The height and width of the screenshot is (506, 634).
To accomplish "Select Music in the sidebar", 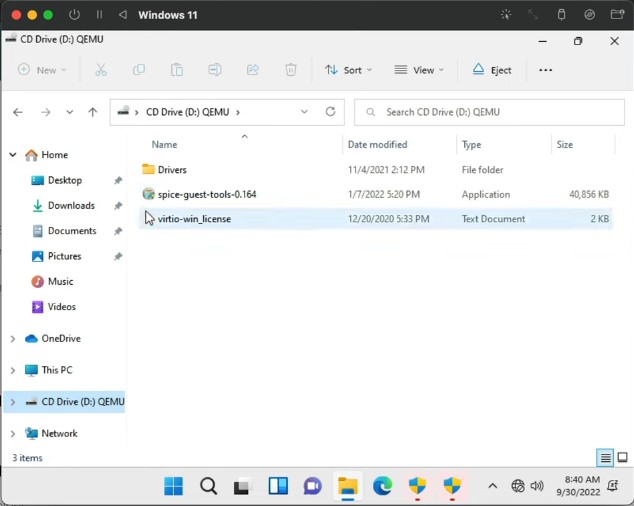I will [x=60, y=282].
